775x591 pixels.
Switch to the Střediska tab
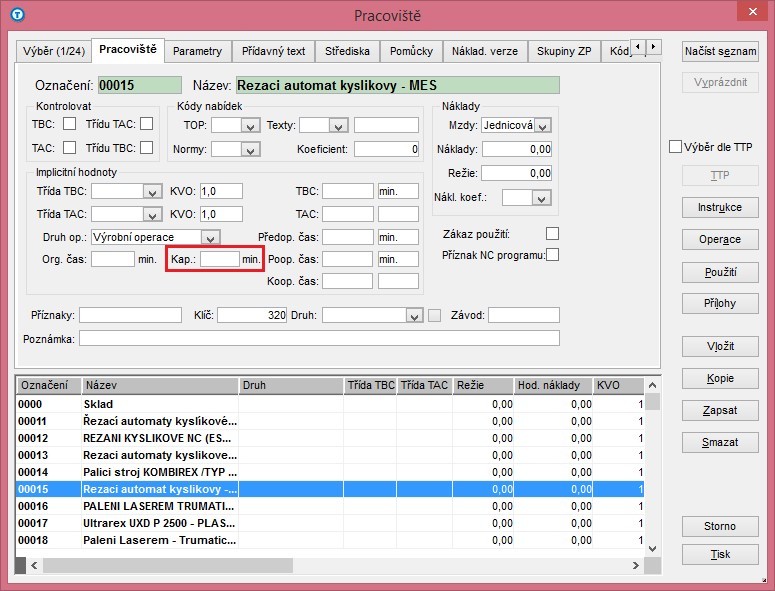click(x=347, y=51)
